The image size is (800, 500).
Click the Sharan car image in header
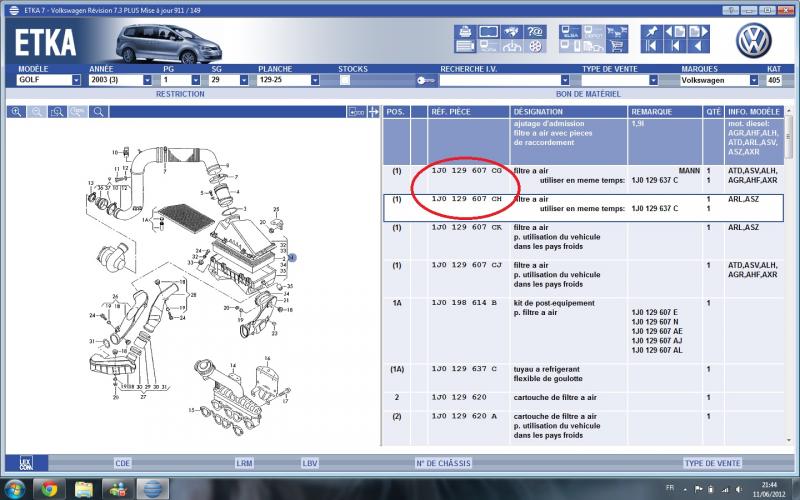pos(168,44)
